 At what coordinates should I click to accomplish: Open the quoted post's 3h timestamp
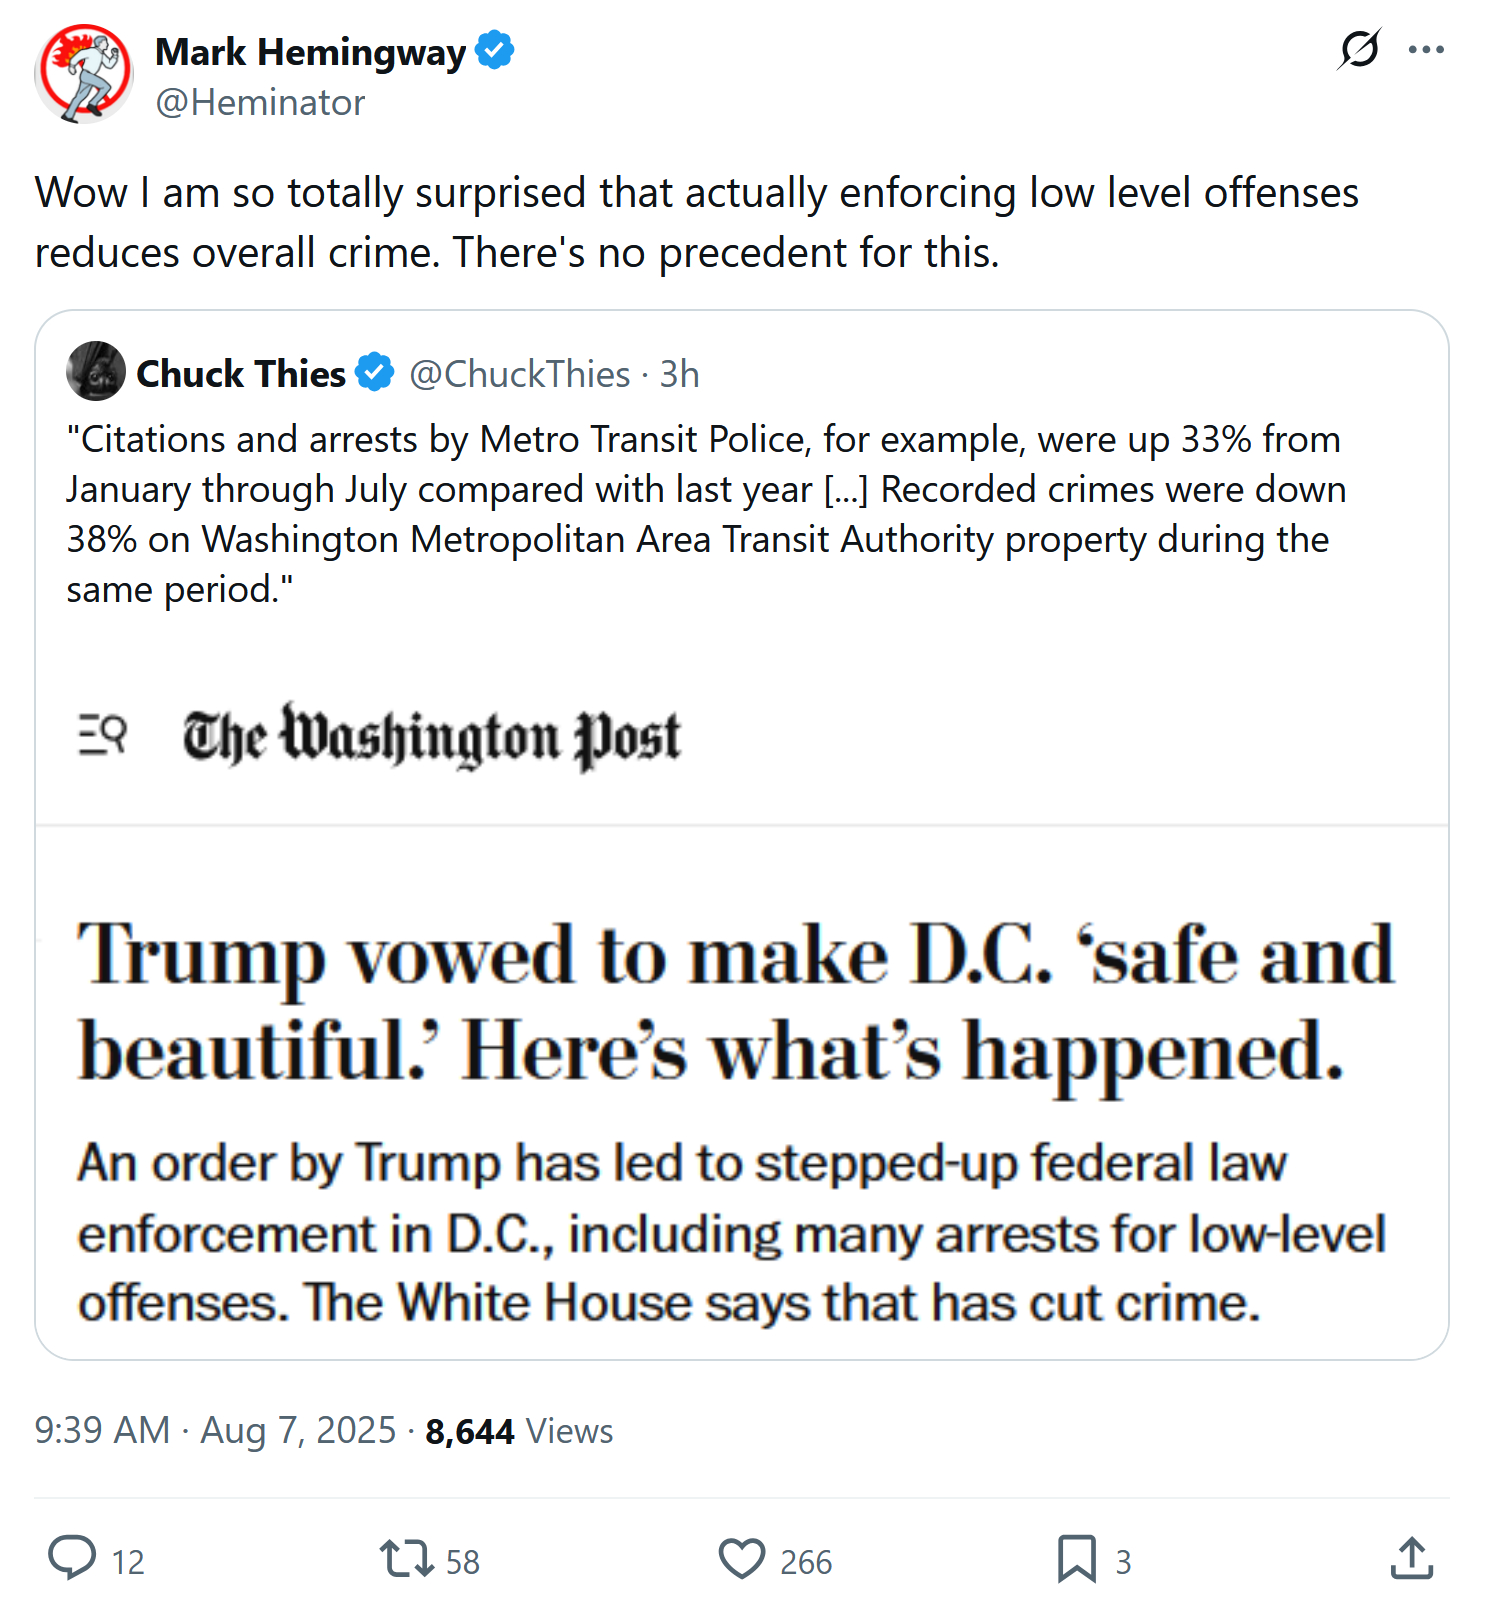point(679,374)
